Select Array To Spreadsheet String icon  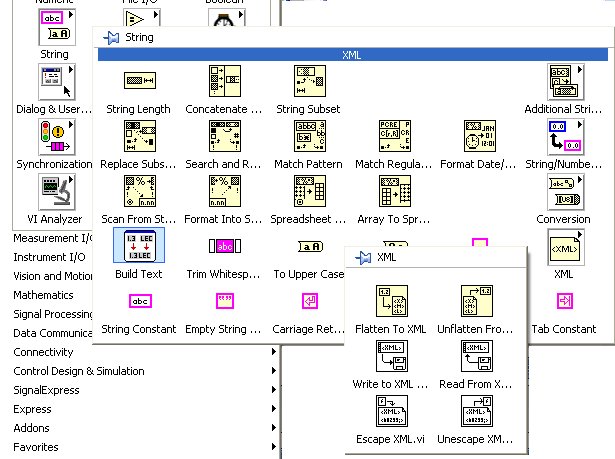395,191
